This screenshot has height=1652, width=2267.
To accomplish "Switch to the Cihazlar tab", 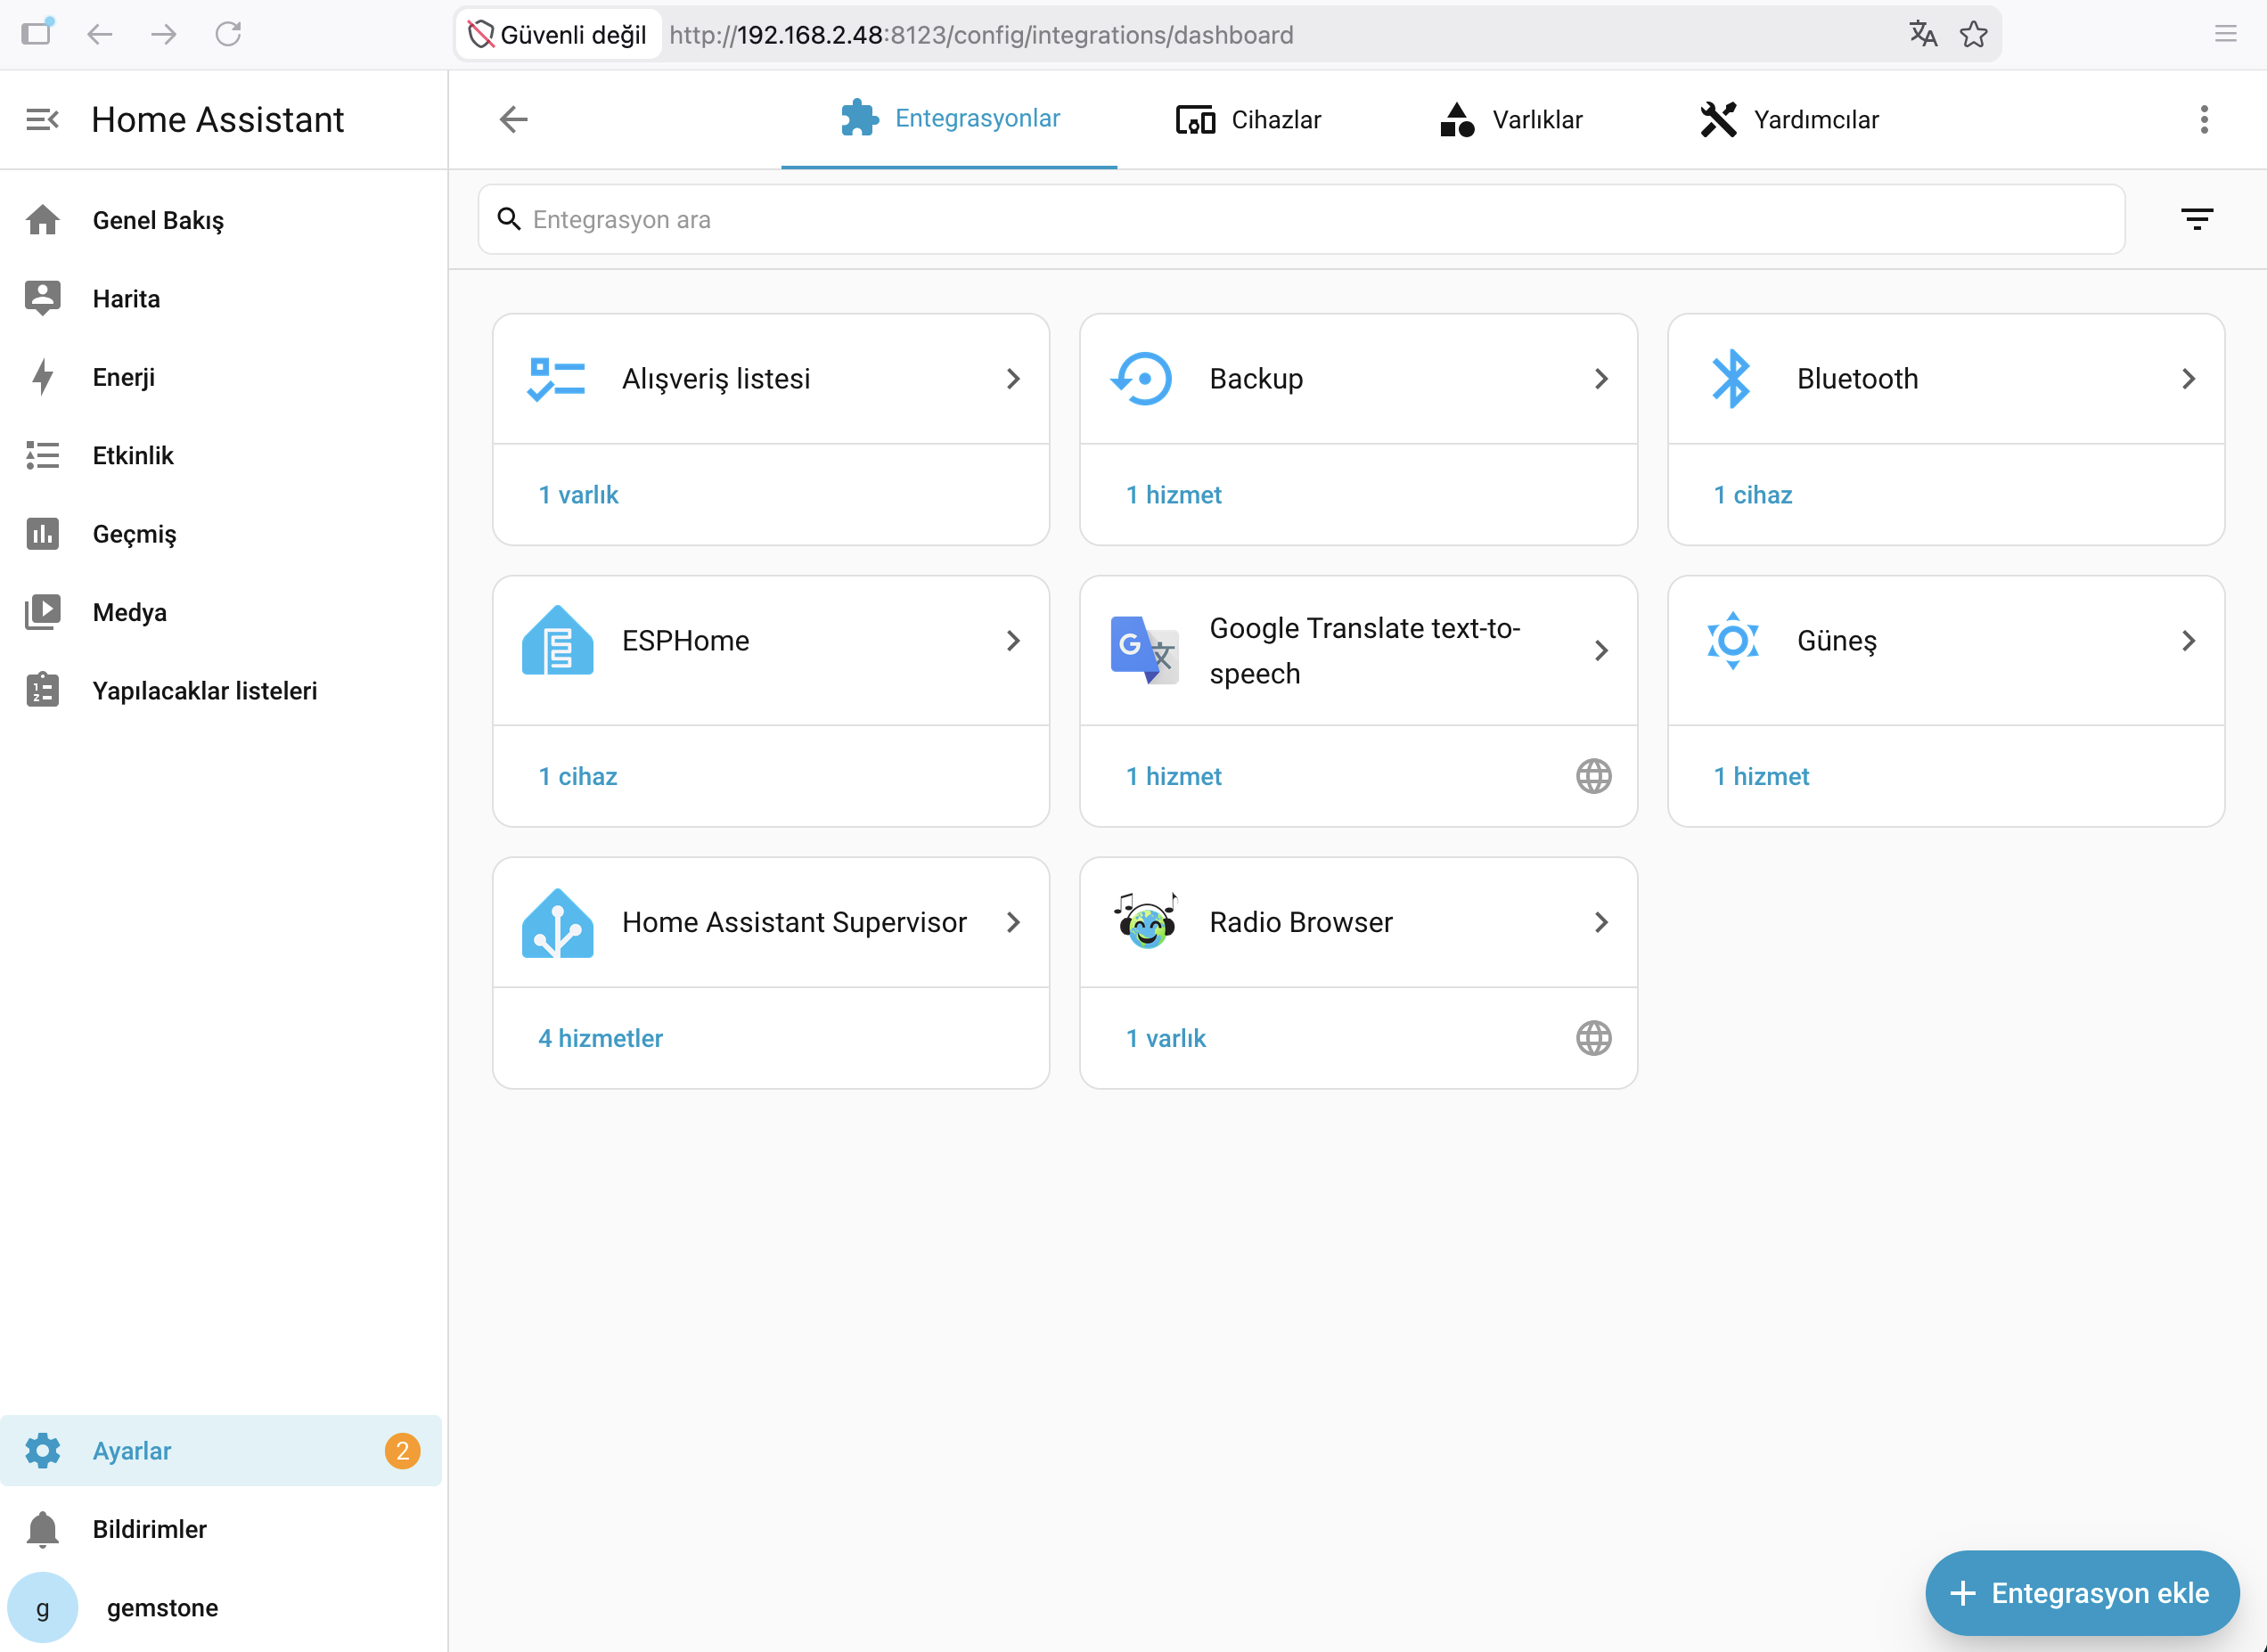I will coord(1248,119).
